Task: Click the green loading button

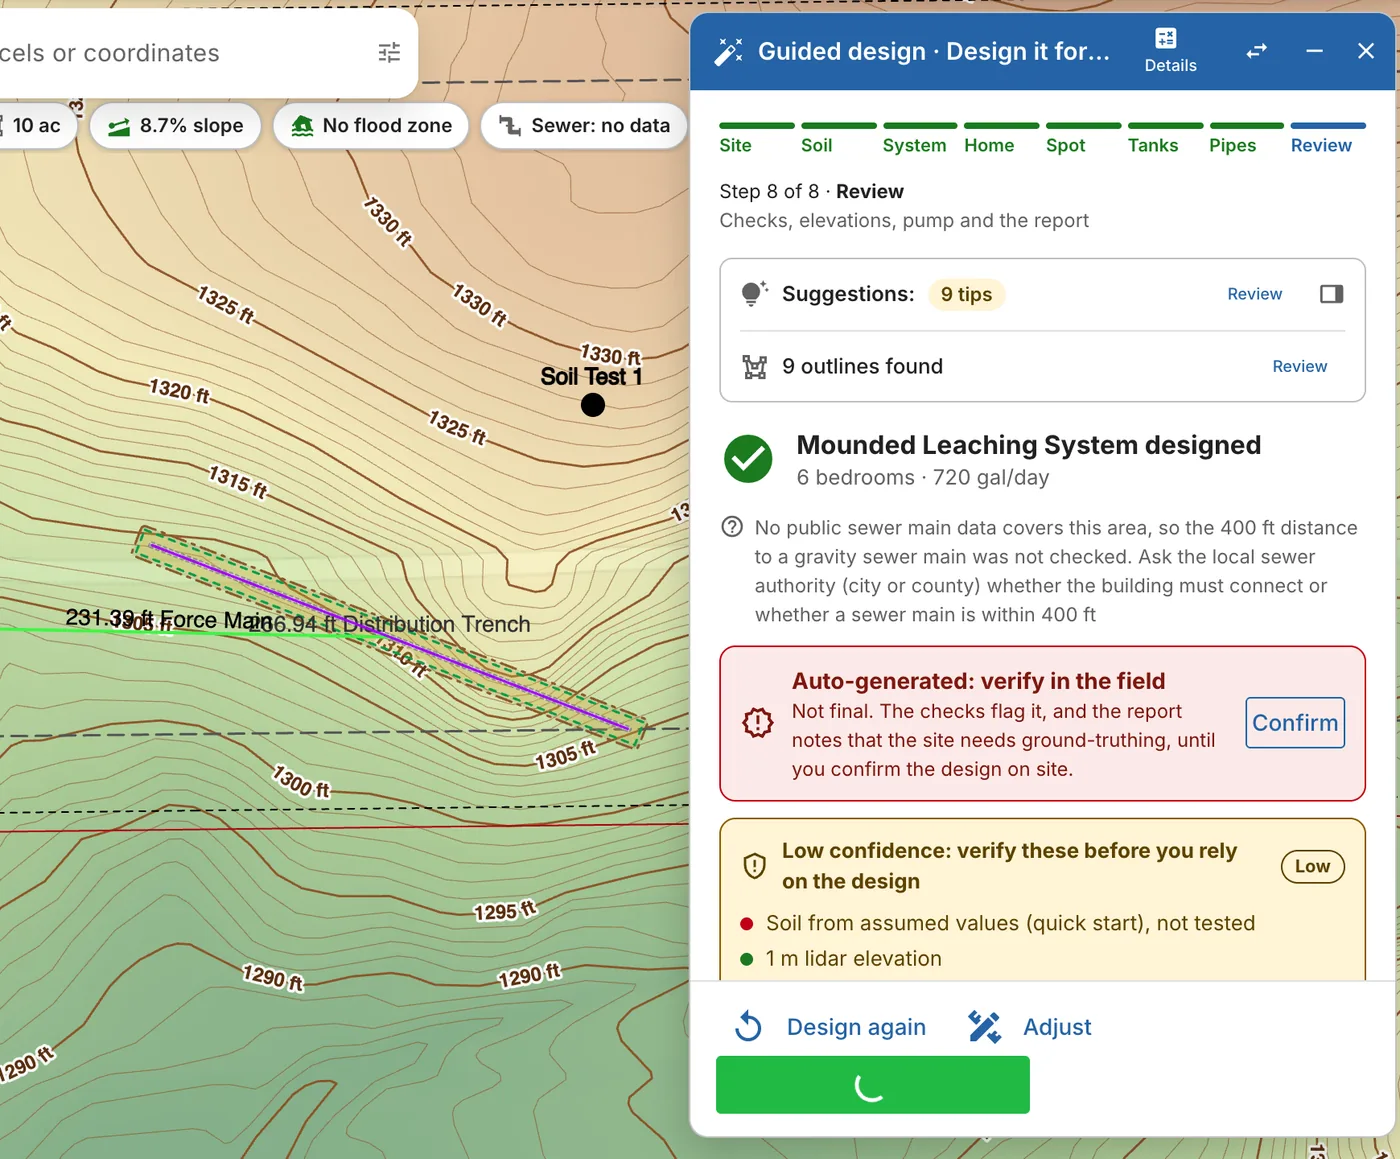Action: pyautogui.click(x=873, y=1085)
